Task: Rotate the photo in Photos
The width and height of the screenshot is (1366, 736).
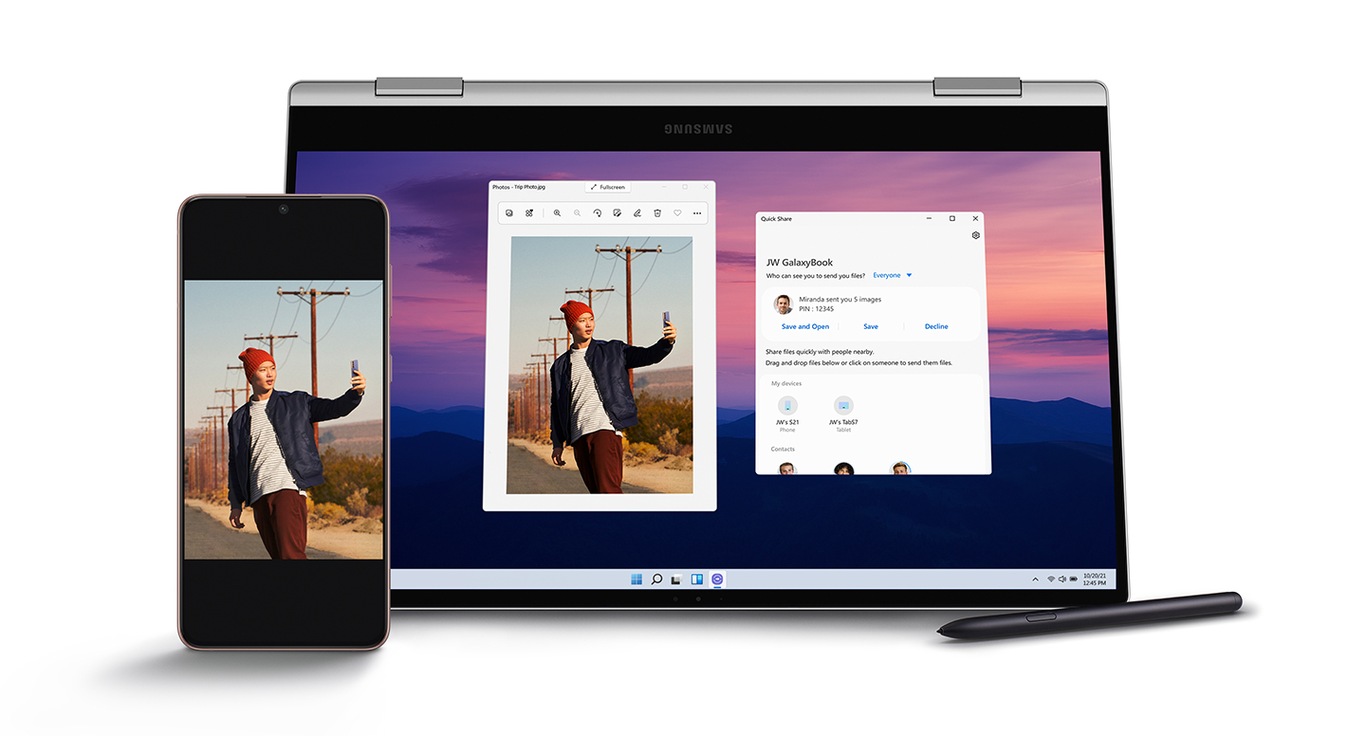Action: (597, 213)
